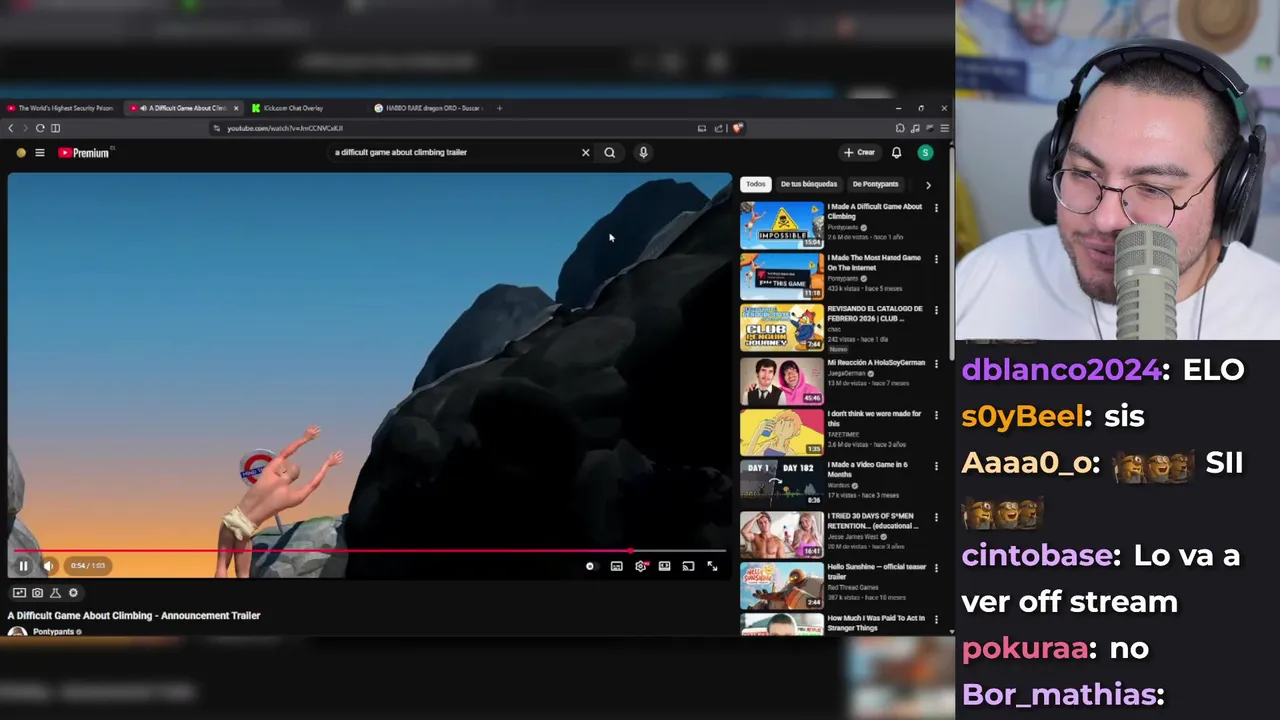1280x720 pixels.
Task: Open the YouTube hamburger guide menu
Action: [x=40, y=153]
